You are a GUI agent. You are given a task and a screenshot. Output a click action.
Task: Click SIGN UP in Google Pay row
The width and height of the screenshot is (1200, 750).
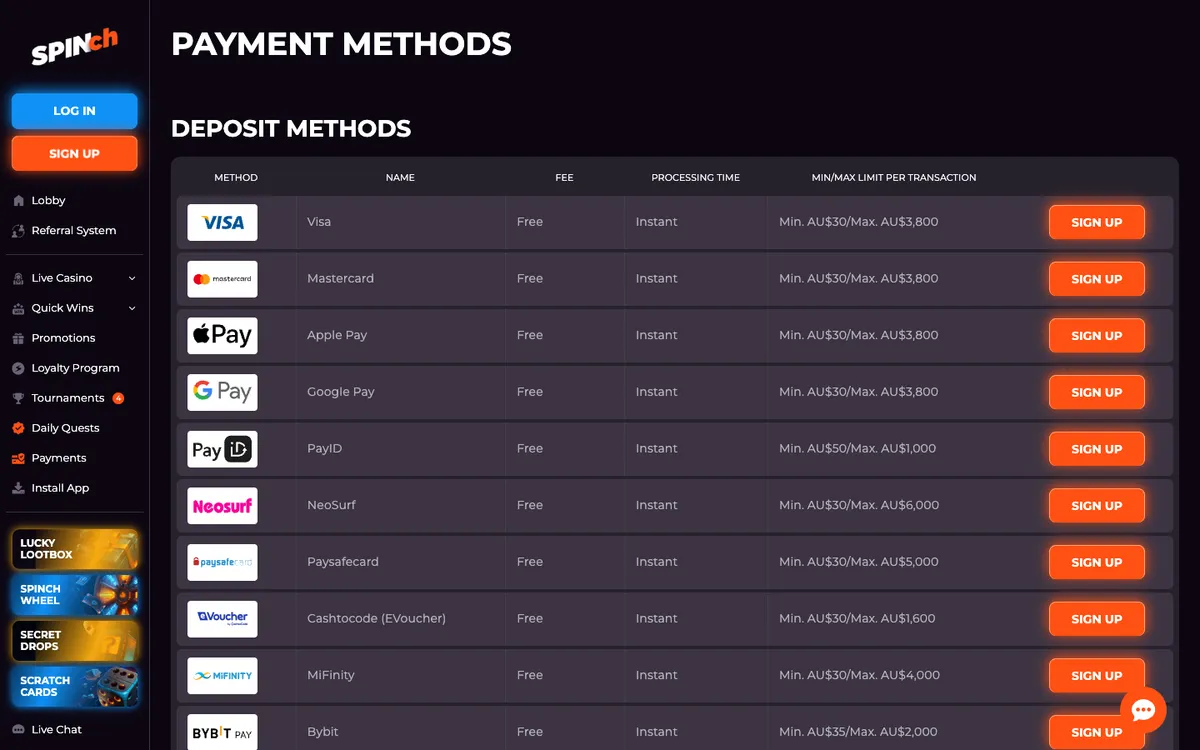tap(1097, 392)
